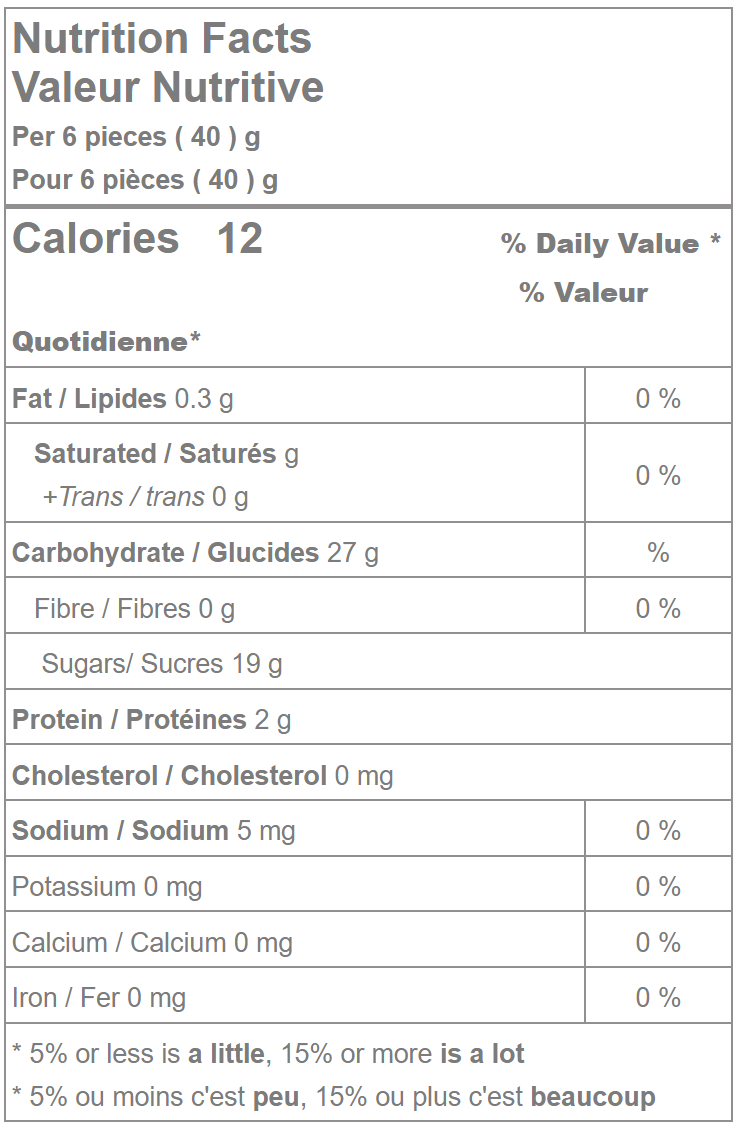Click the 'Pour 6 pièces (40) g' text

[x=145, y=180]
